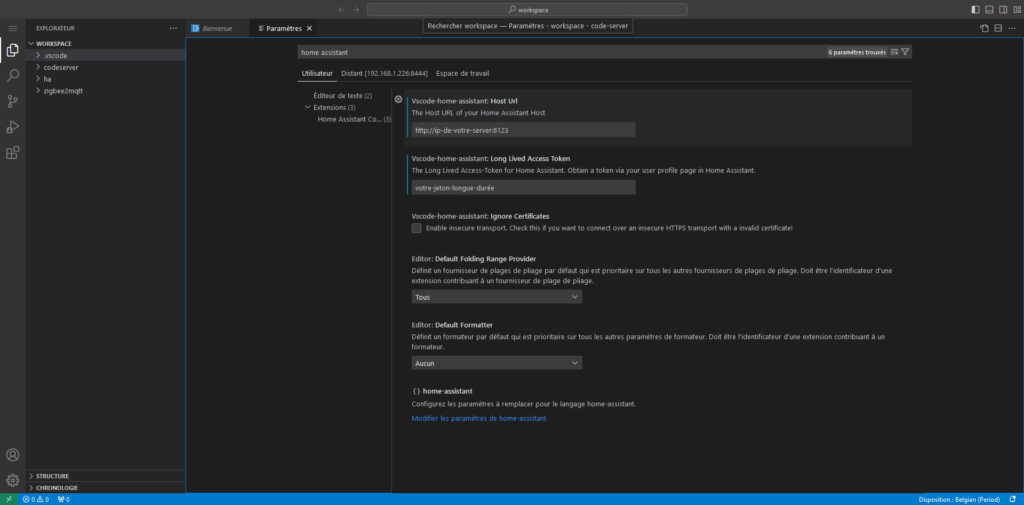Image resolution: width=1024 pixels, height=505 pixels.
Task: Collapse the WORKSPACE section
Action: coord(106,44)
